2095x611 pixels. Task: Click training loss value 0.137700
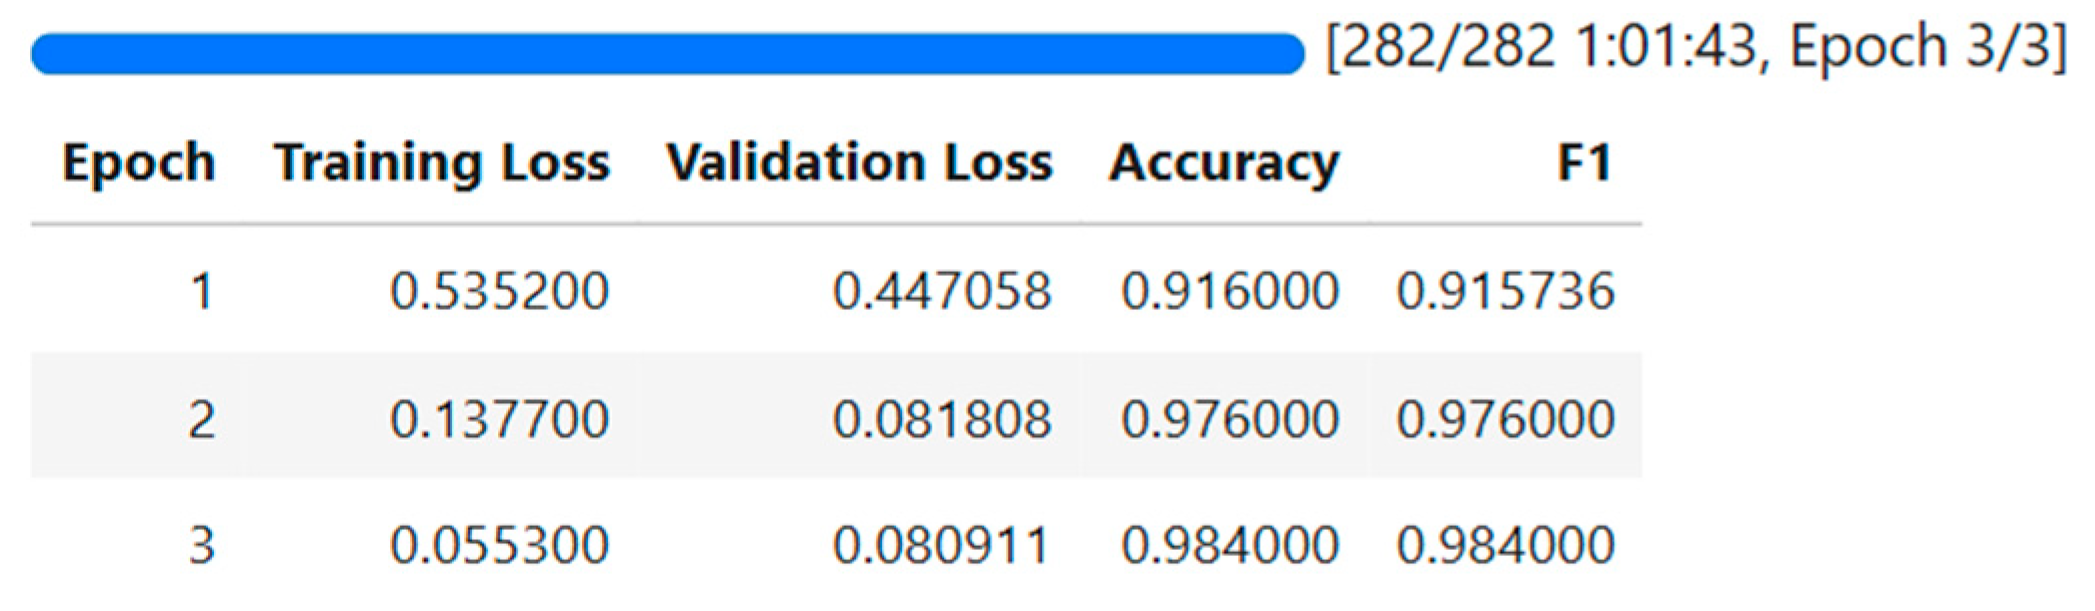coord(499,418)
